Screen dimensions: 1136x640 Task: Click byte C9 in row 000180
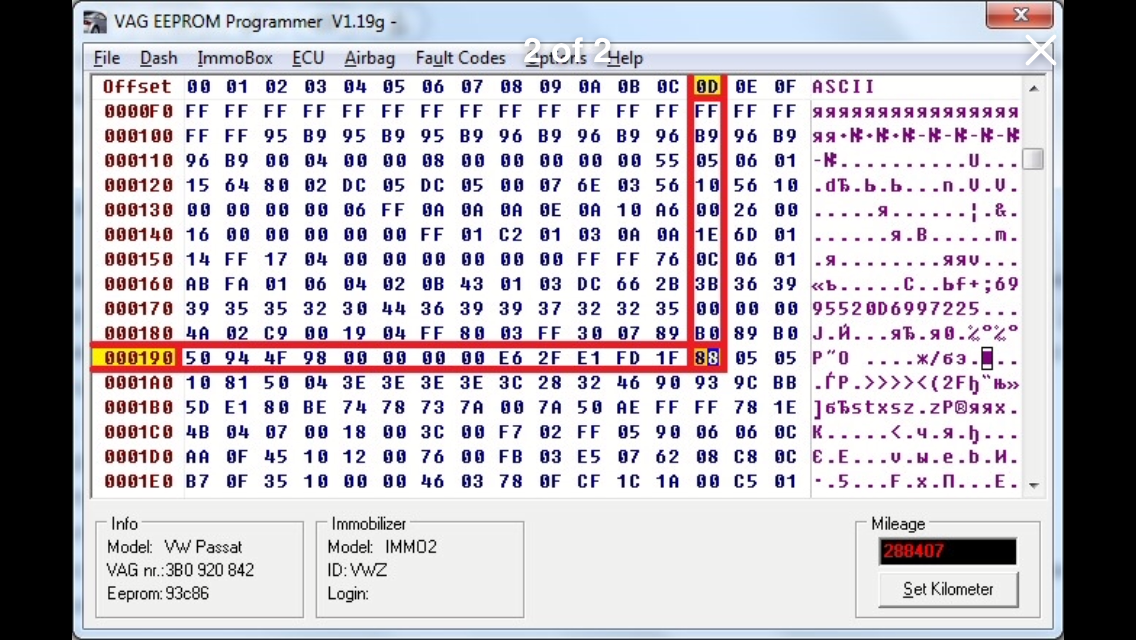tap(276, 333)
